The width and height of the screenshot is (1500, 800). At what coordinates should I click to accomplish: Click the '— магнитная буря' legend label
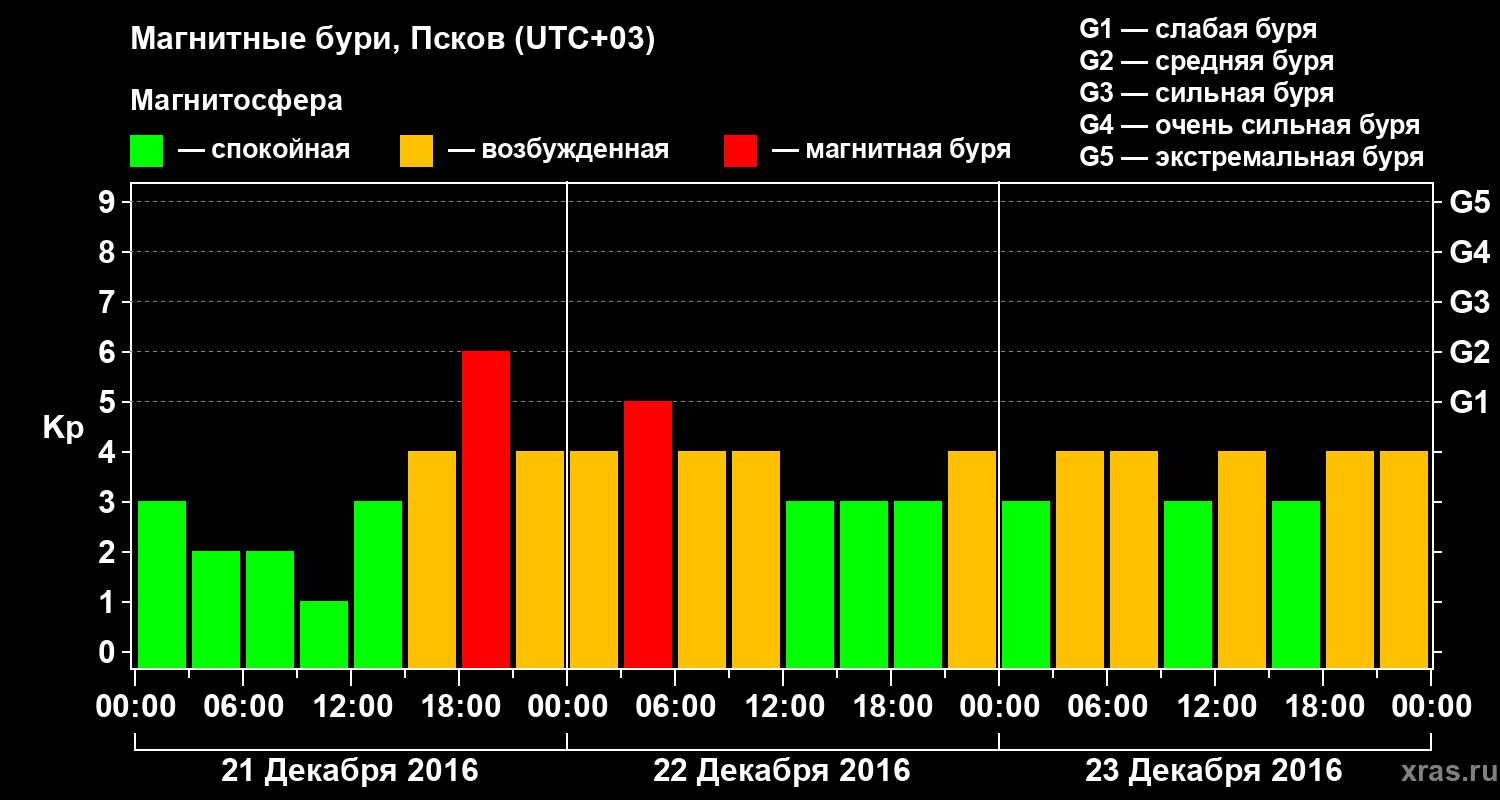891,151
